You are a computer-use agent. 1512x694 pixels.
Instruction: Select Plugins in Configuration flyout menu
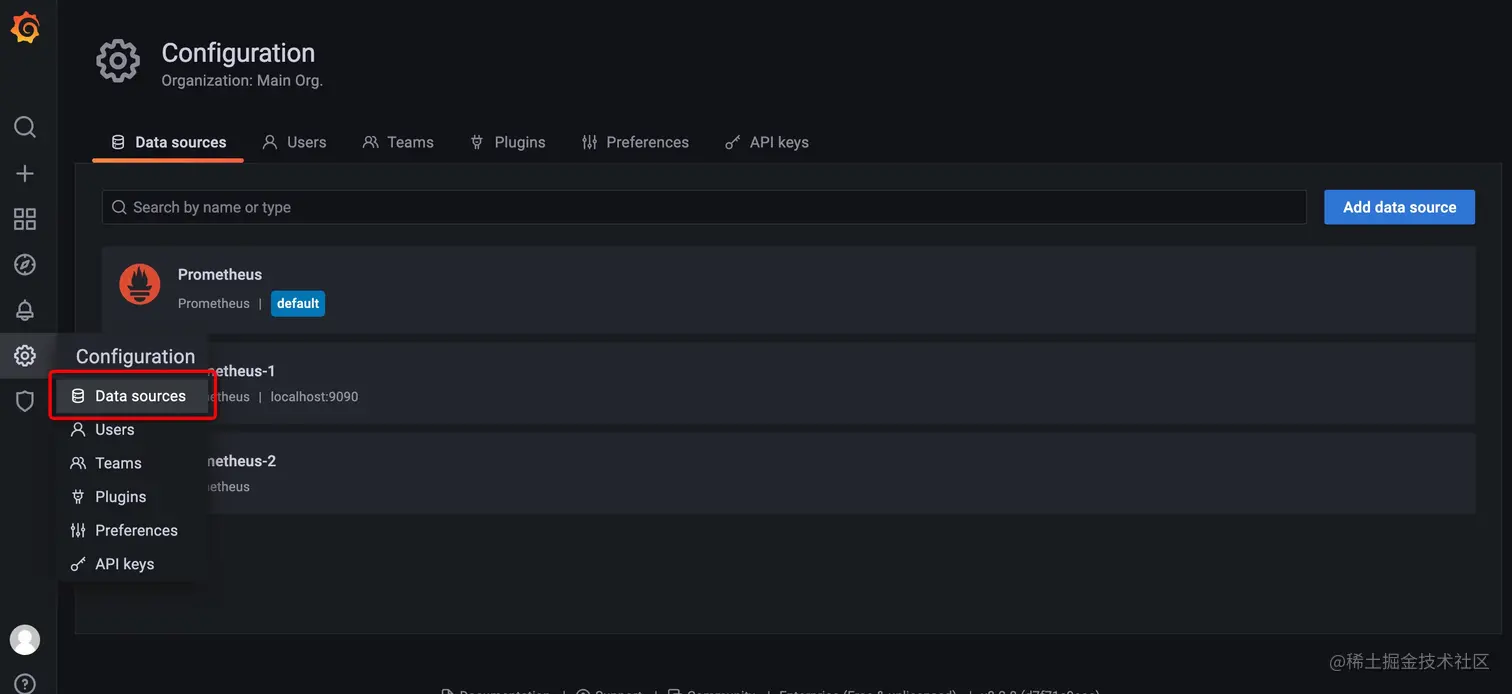pos(132,497)
